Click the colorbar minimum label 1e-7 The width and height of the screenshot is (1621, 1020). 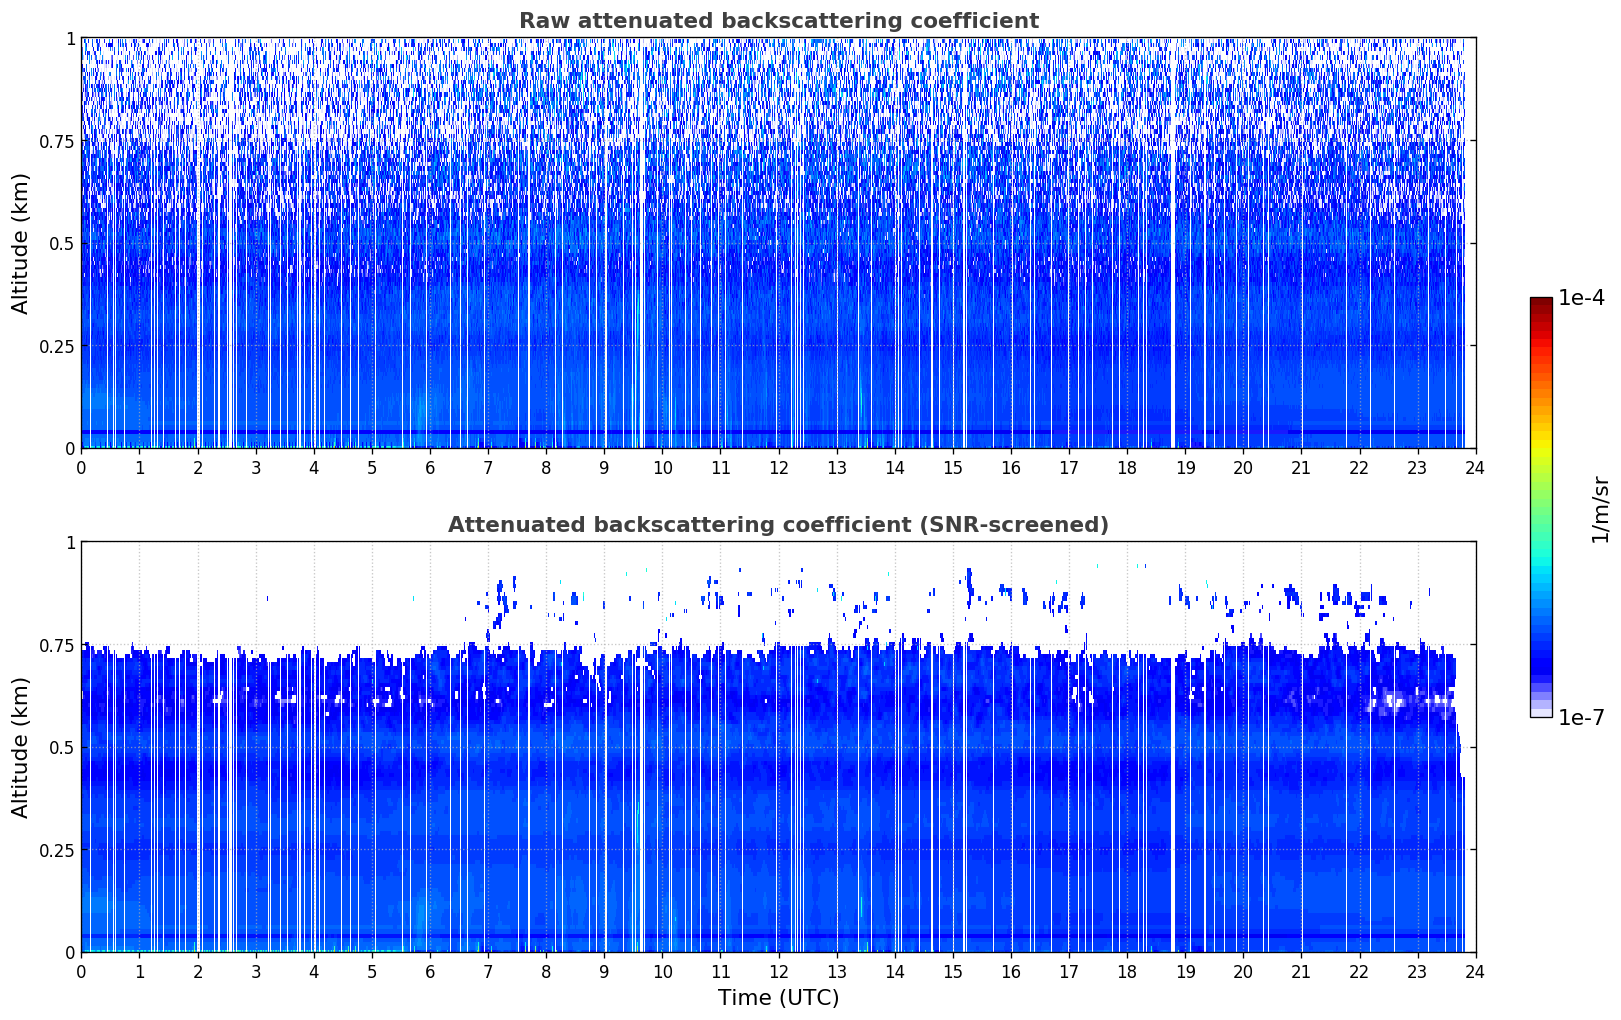1581,717
